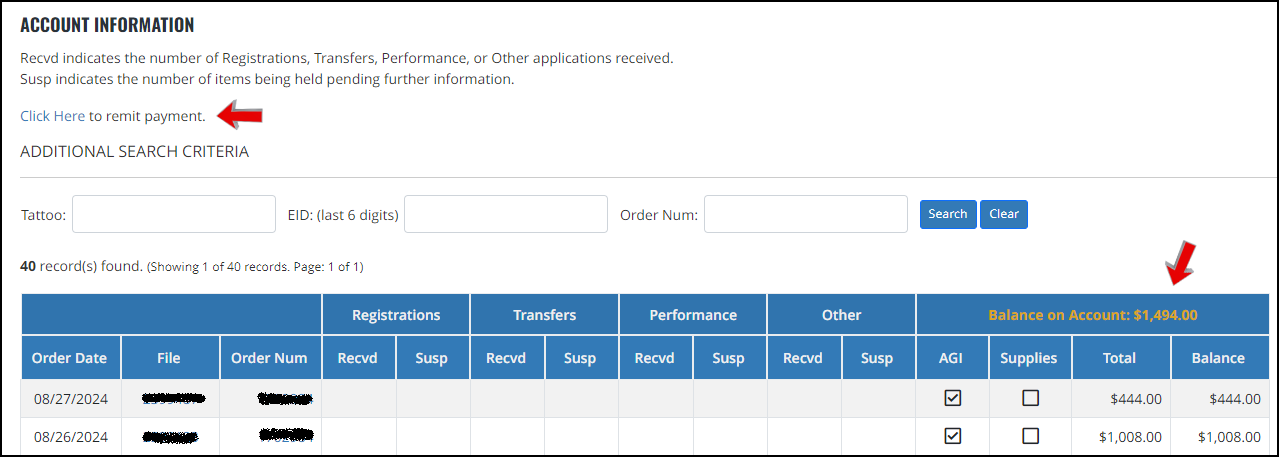Click the Registrations group header
The image size is (1279, 457).
pos(396,315)
